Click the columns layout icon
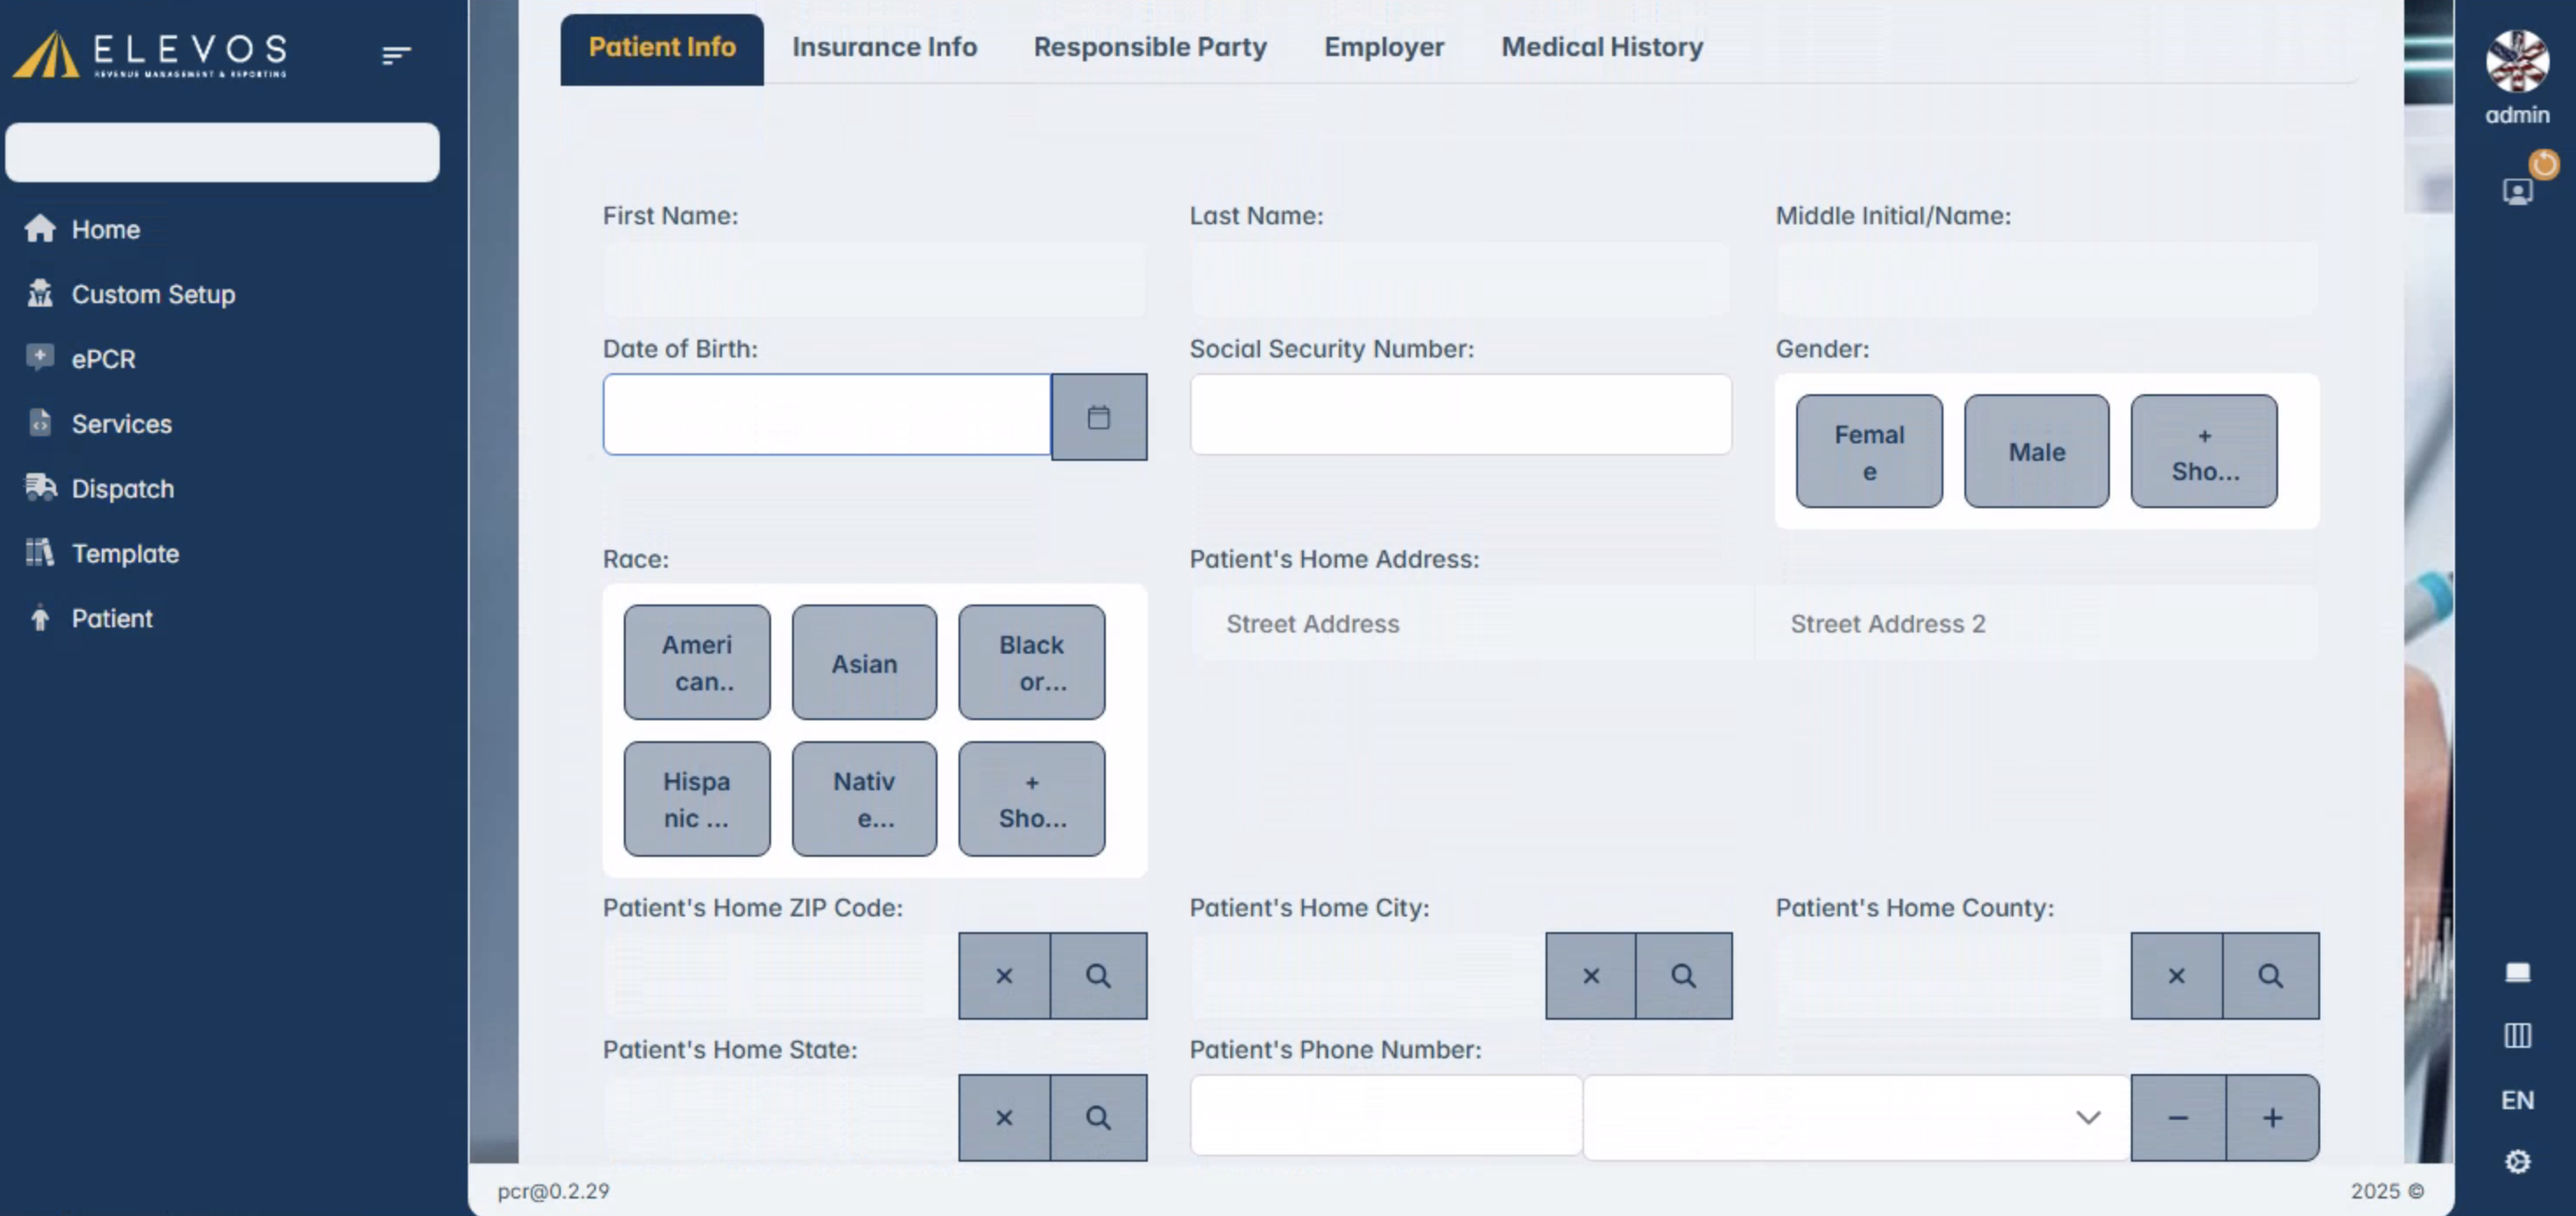 coord(2517,1035)
